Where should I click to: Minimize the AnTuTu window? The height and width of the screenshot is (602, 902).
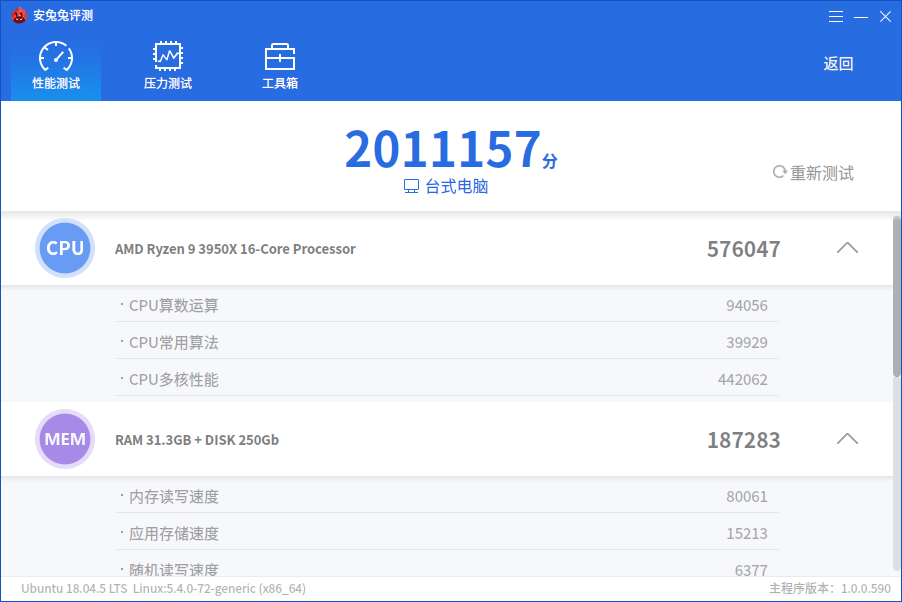pyautogui.click(x=861, y=17)
